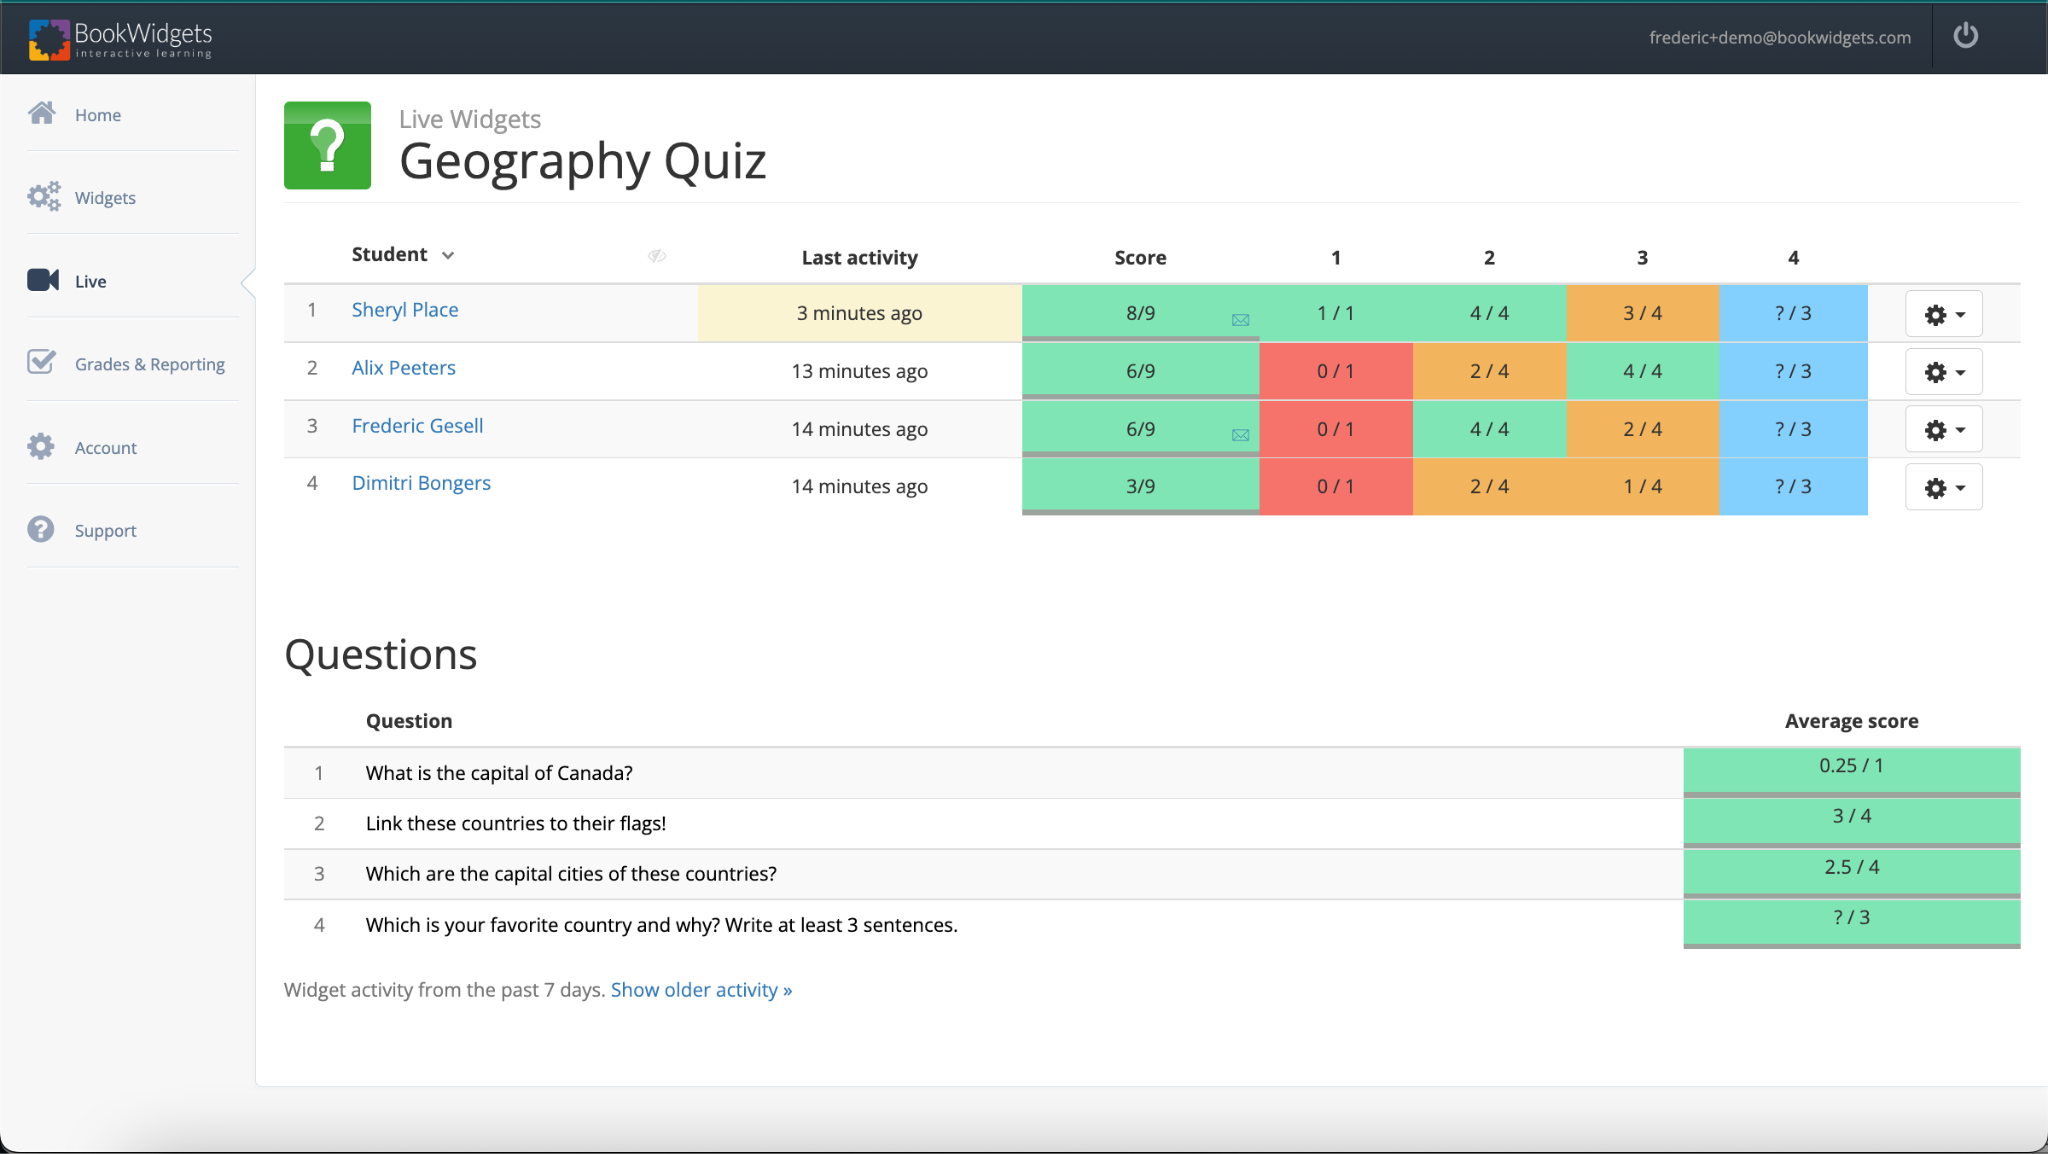This screenshot has width=2048, height=1154.
Task: Click the Widgets gears icon
Action: click(x=43, y=196)
